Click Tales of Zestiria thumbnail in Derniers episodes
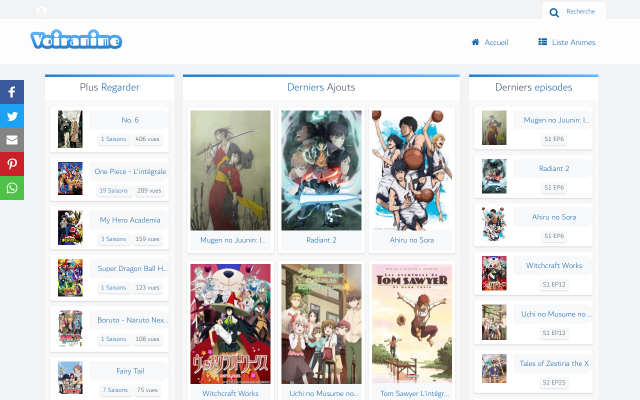 point(494,369)
